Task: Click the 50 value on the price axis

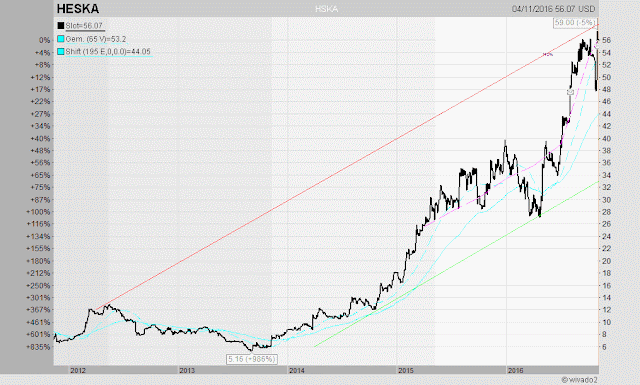Action: pos(607,77)
